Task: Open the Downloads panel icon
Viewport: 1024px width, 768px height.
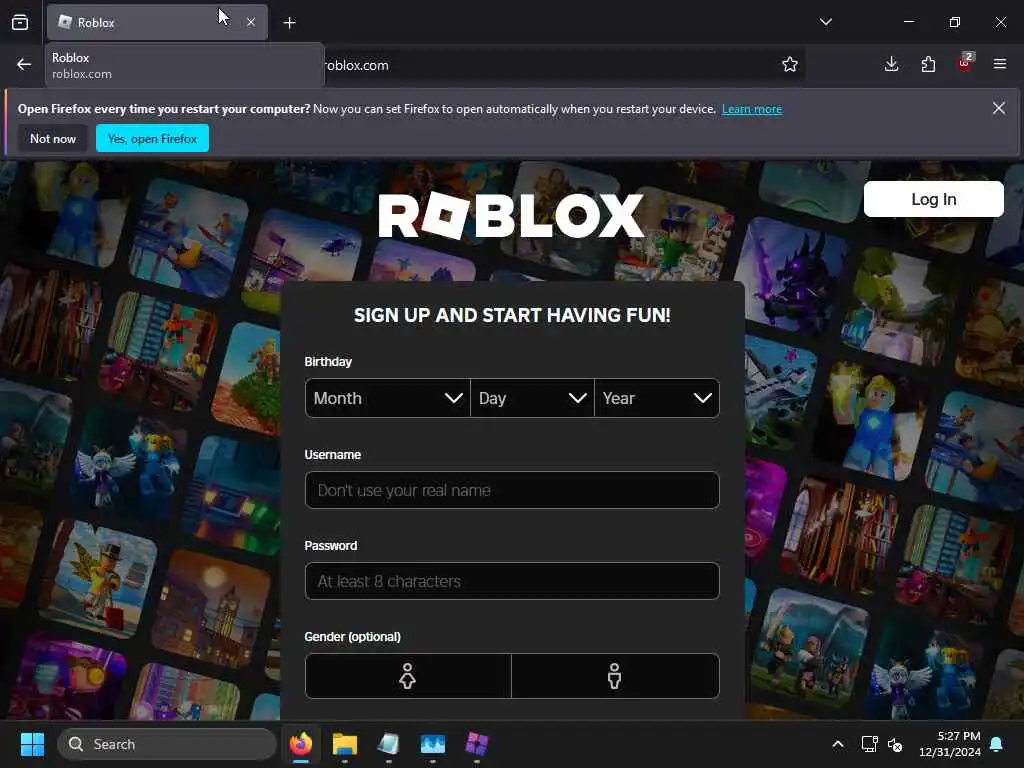Action: 891,64
